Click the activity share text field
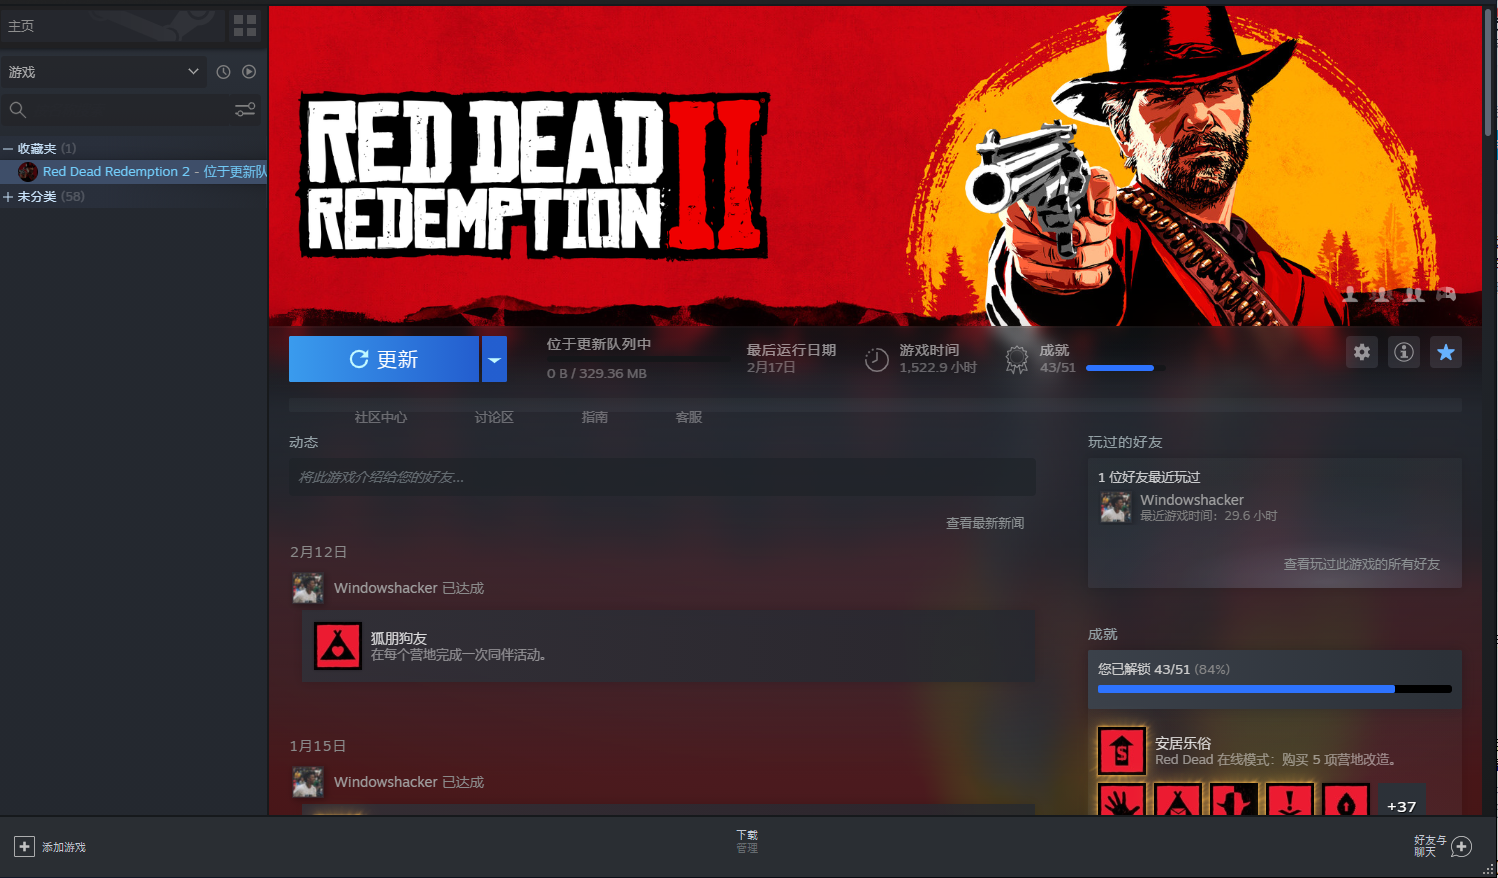Image resolution: width=1498 pixels, height=878 pixels. point(662,477)
